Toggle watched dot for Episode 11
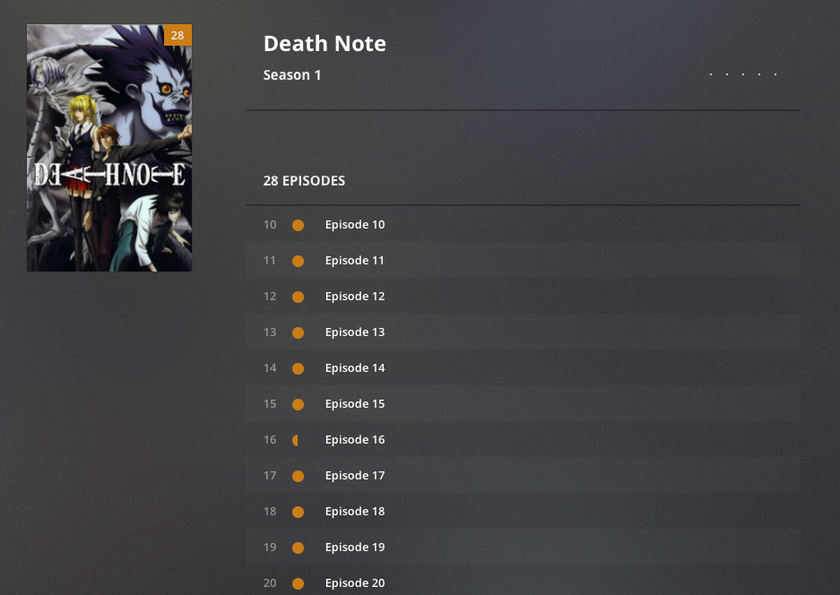The image size is (840, 595). click(x=298, y=261)
